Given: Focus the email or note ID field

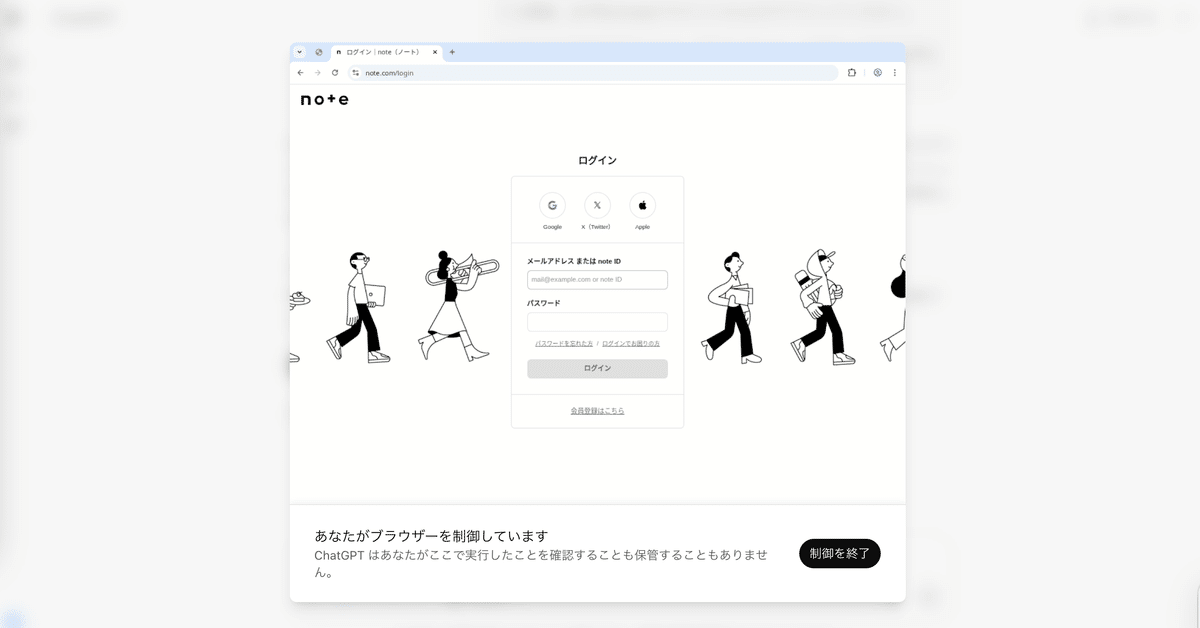Looking at the screenshot, I should (597, 280).
